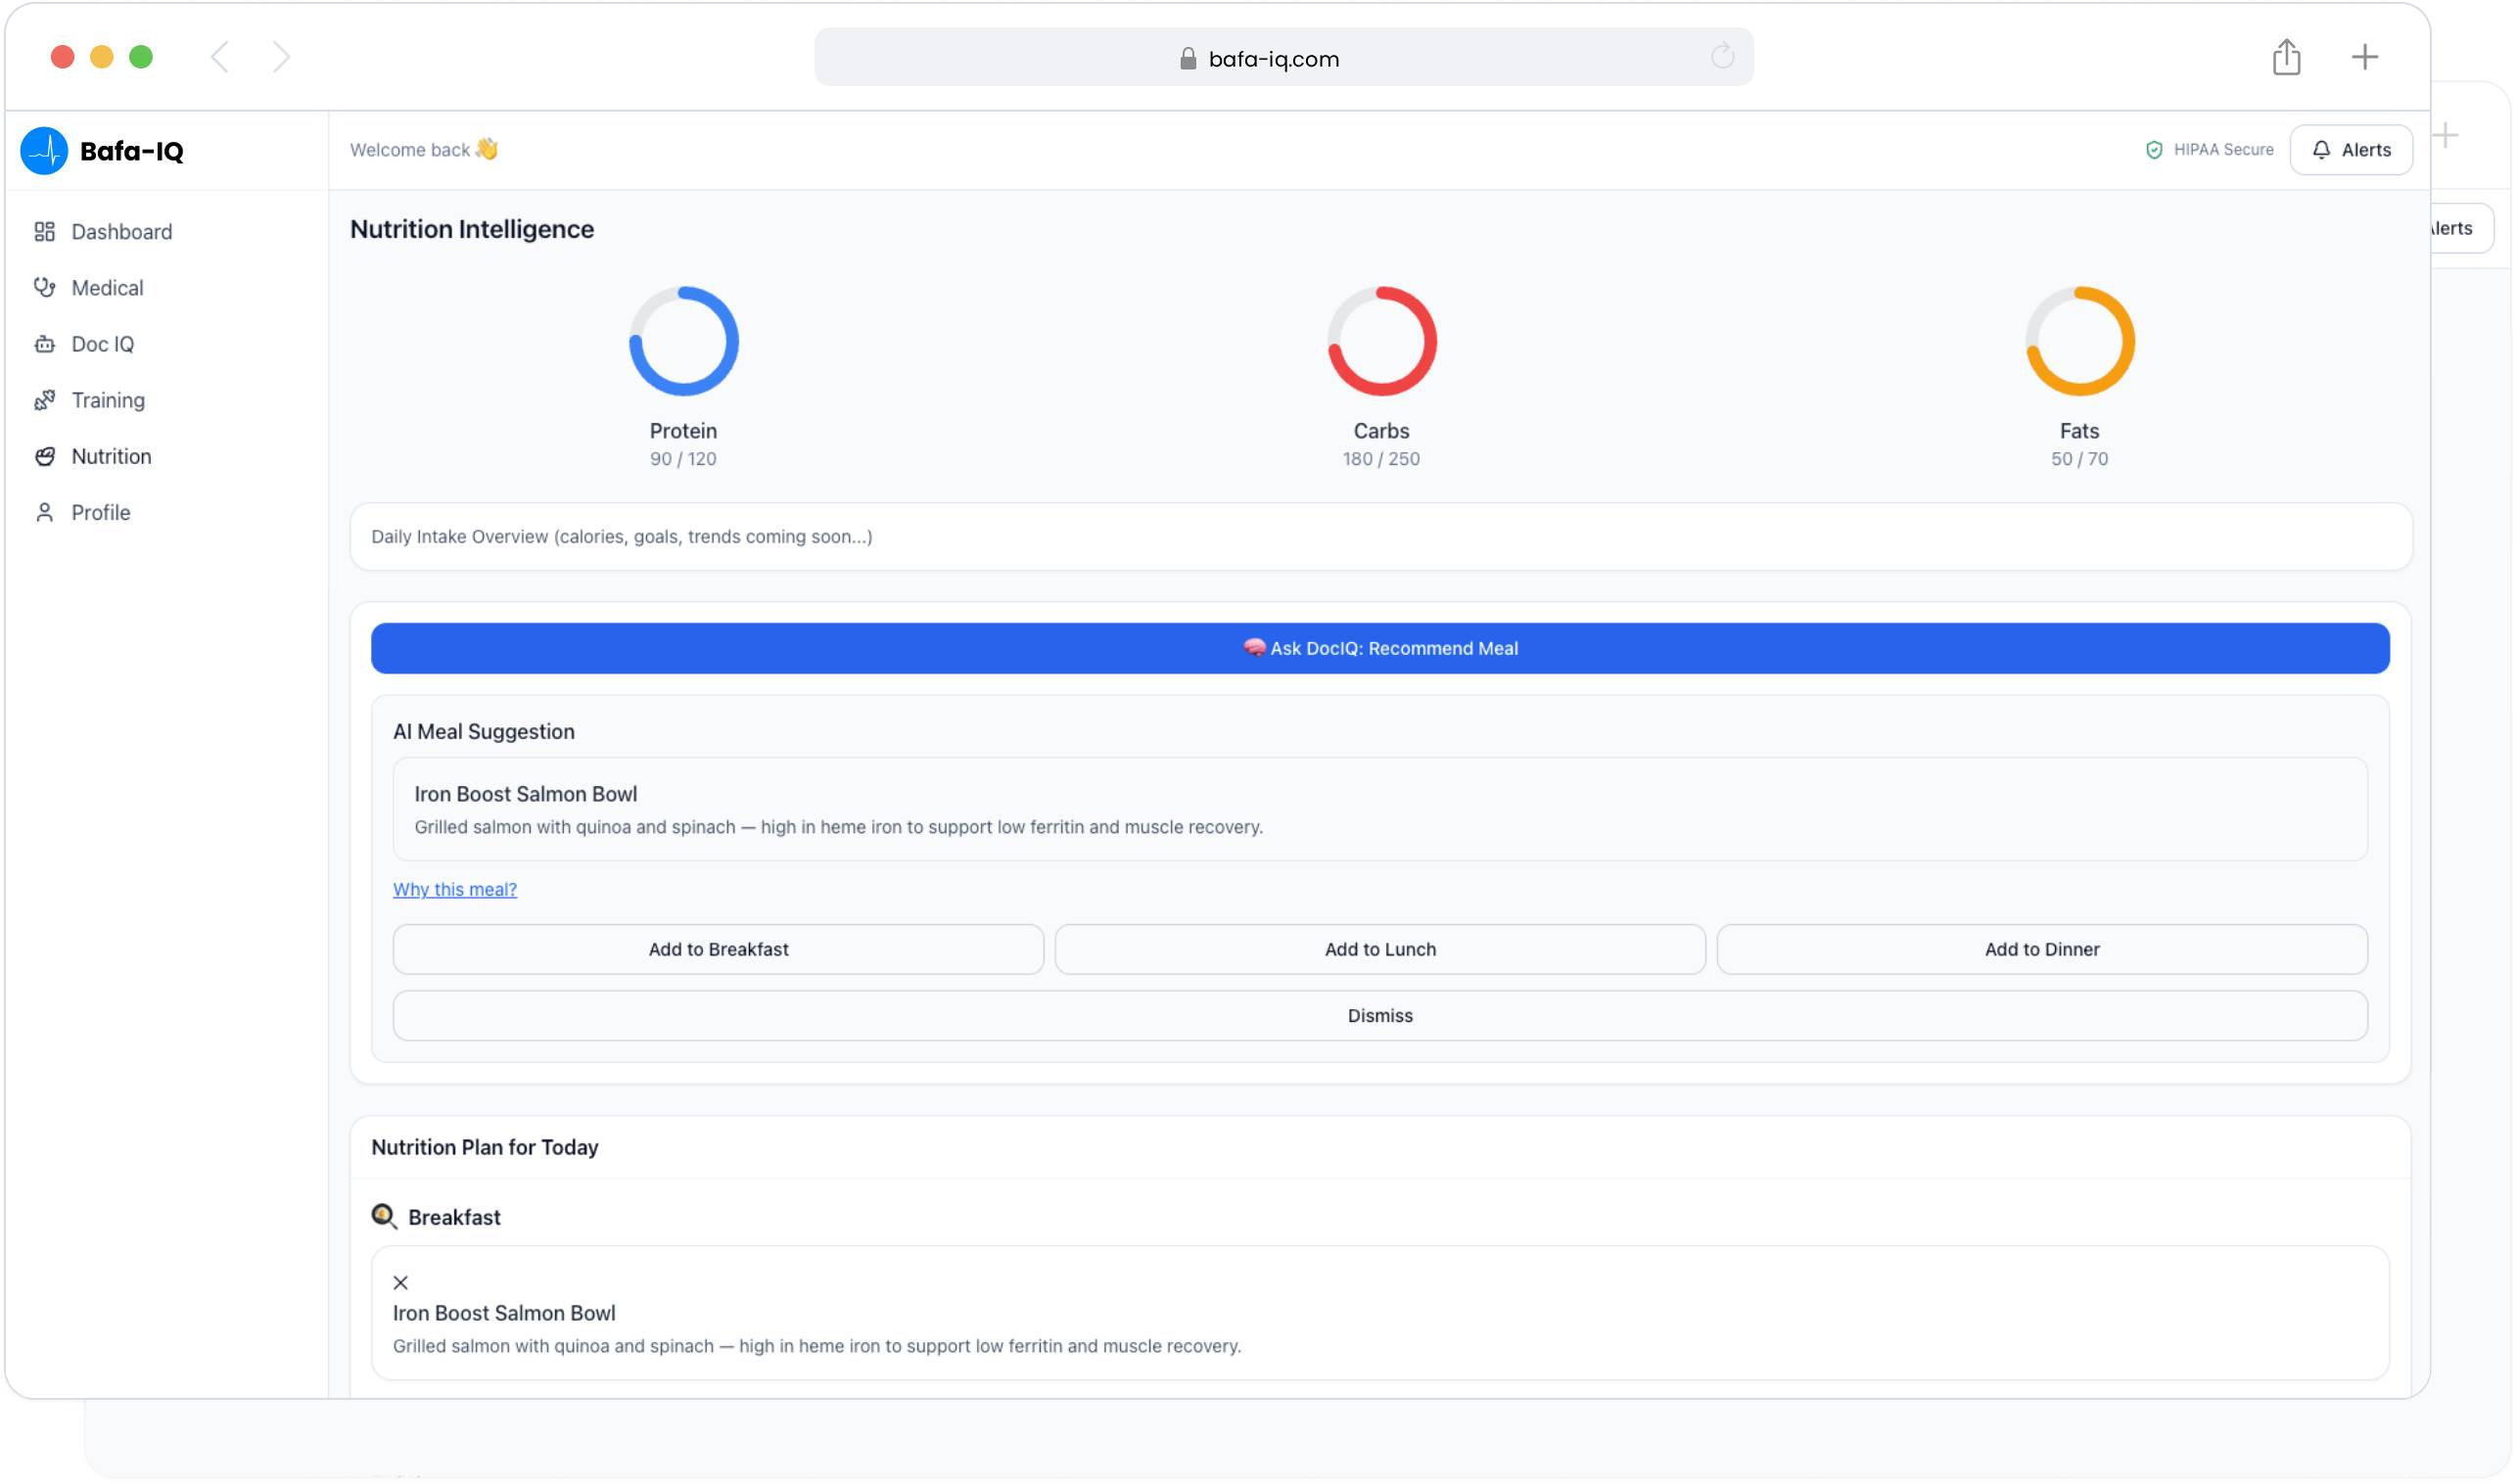Open the 'Why this meal?' link
The image size is (2516, 1484).
(x=455, y=890)
